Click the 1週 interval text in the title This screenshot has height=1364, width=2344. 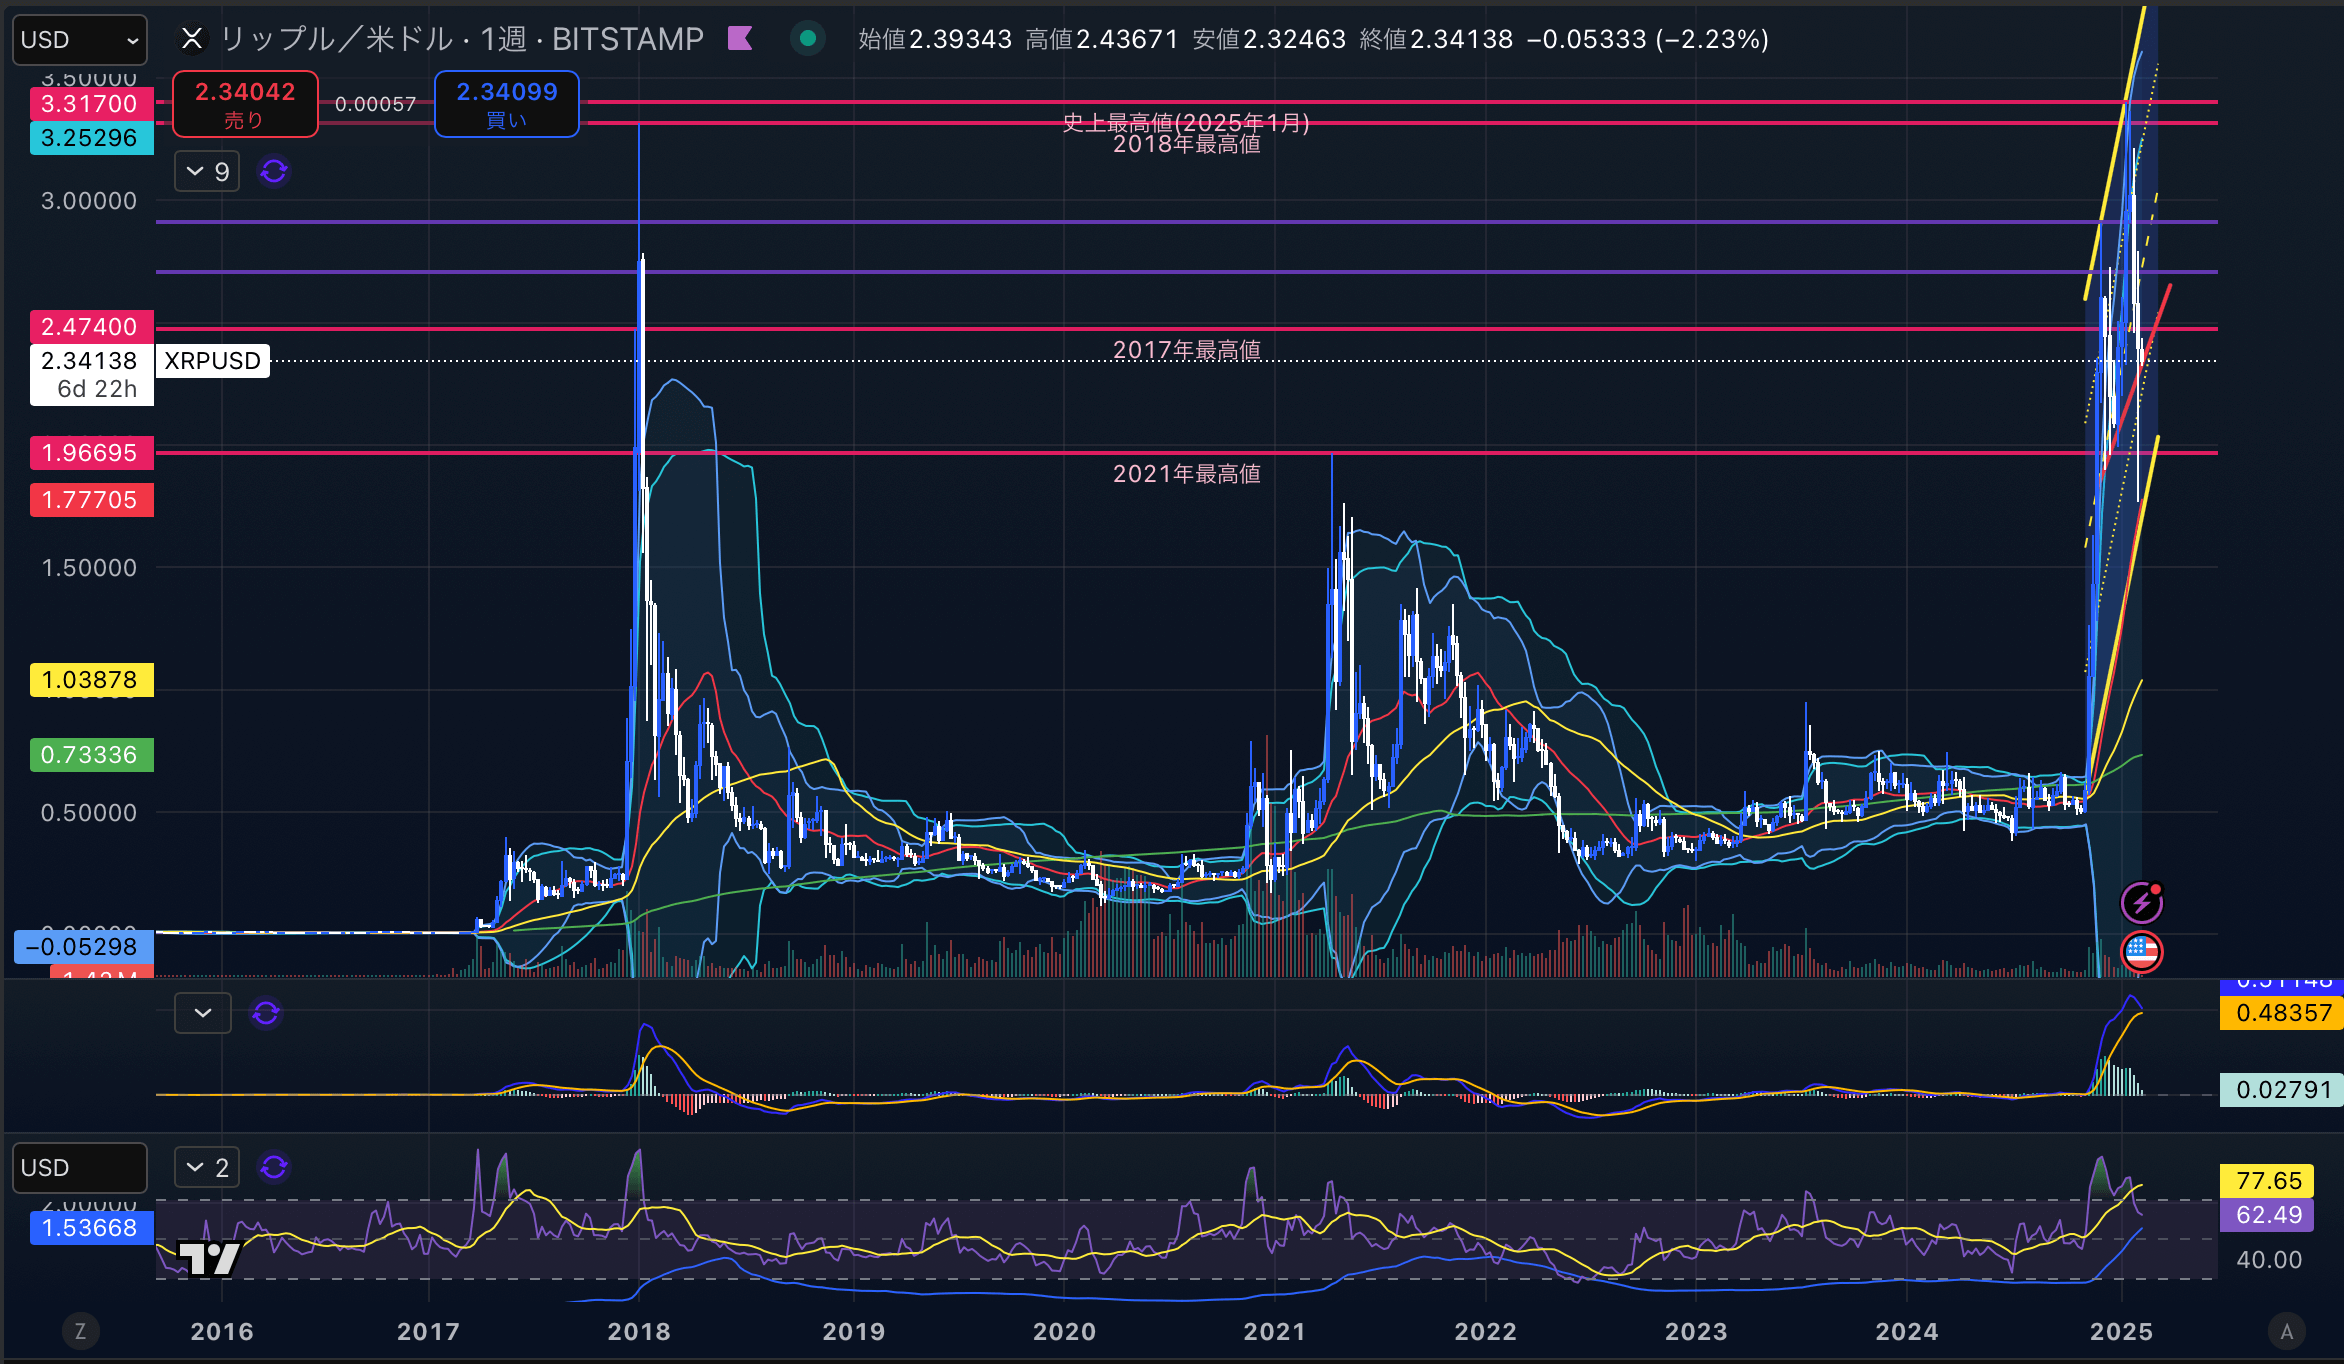tap(503, 39)
